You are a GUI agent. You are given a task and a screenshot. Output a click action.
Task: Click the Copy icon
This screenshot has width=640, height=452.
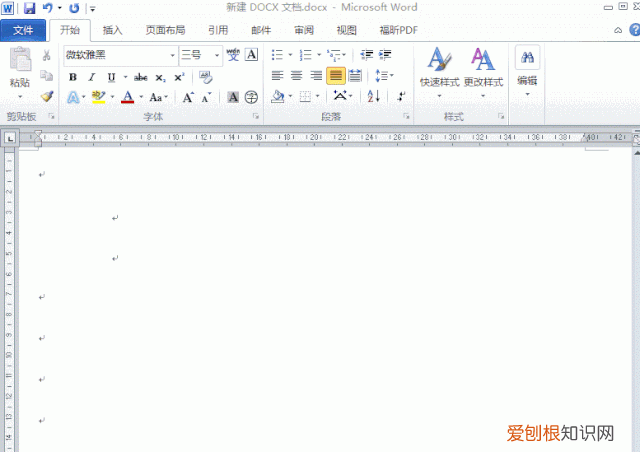[47, 76]
